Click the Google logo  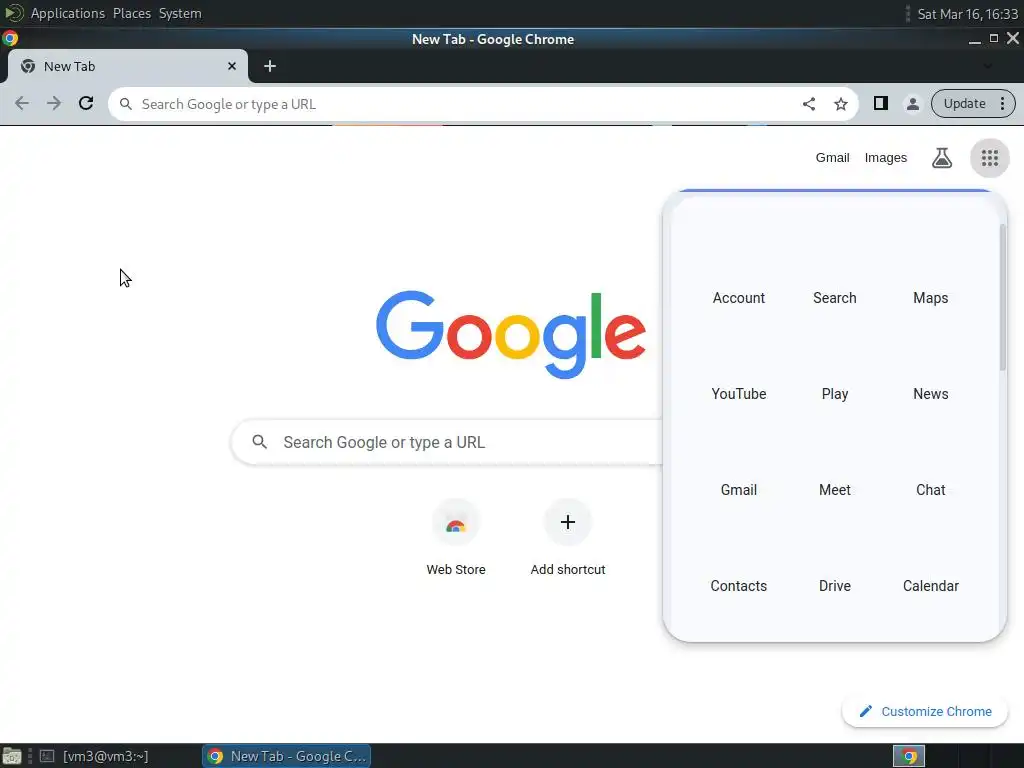[x=511, y=333]
